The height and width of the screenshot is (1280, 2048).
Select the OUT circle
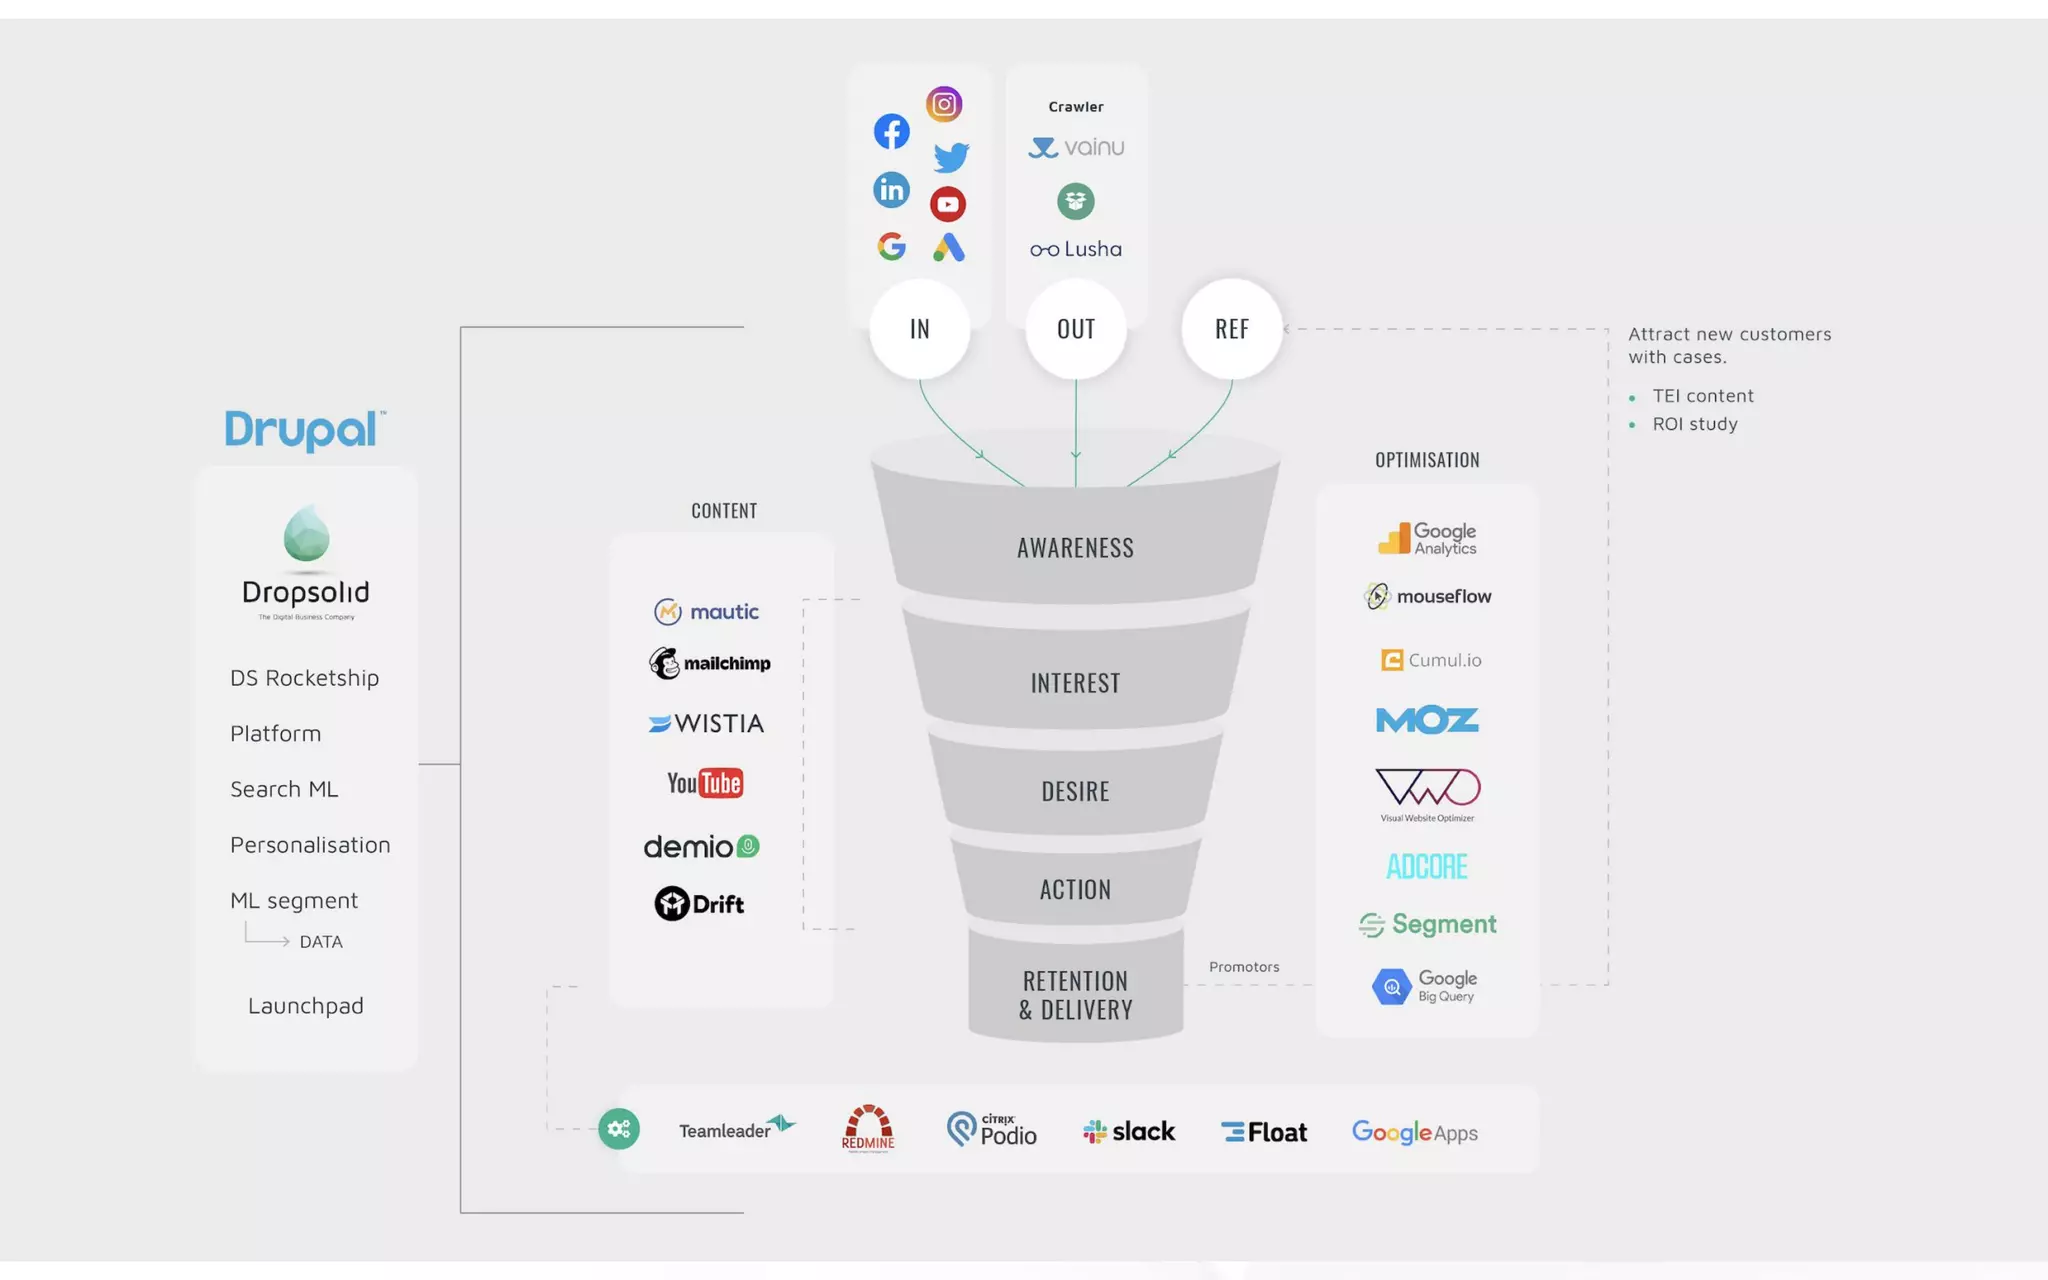click(1076, 329)
